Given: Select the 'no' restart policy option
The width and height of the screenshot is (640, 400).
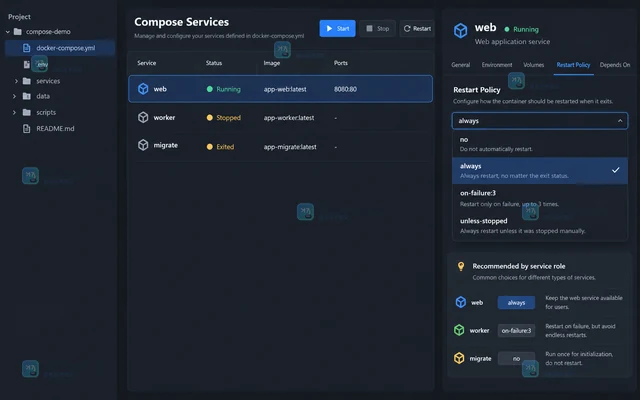Looking at the screenshot, I should pyautogui.click(x=540, y=144).
